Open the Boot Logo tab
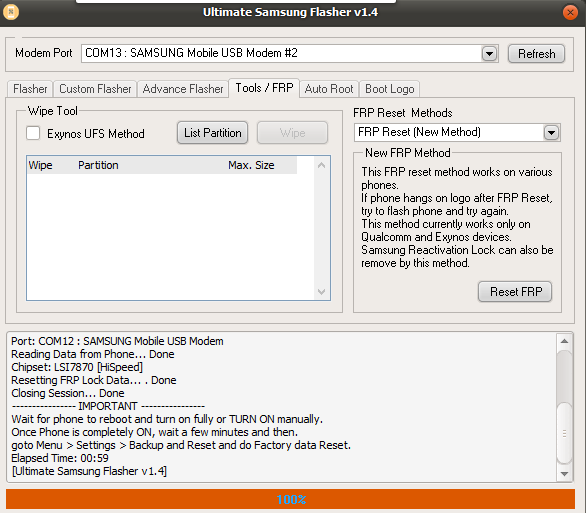Viewport: 587px width, 513px height. tap(389, 89)
